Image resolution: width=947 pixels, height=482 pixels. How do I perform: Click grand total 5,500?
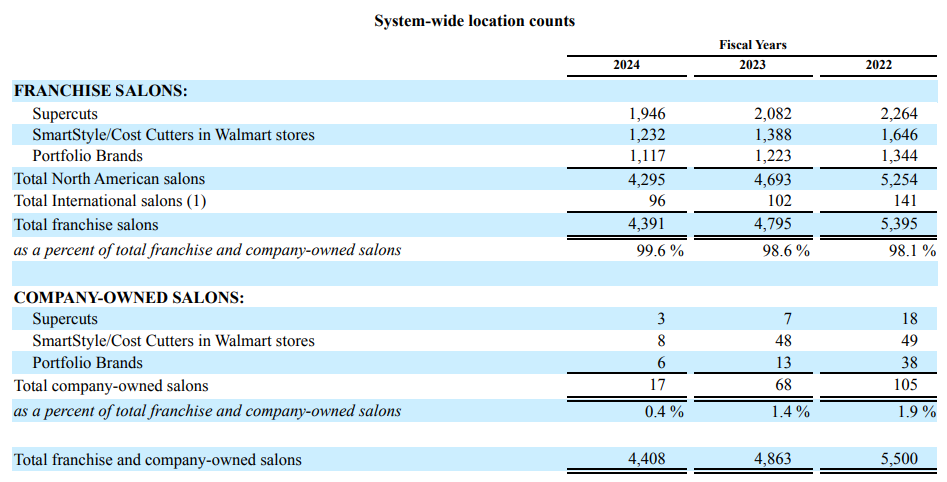(899, 458)
